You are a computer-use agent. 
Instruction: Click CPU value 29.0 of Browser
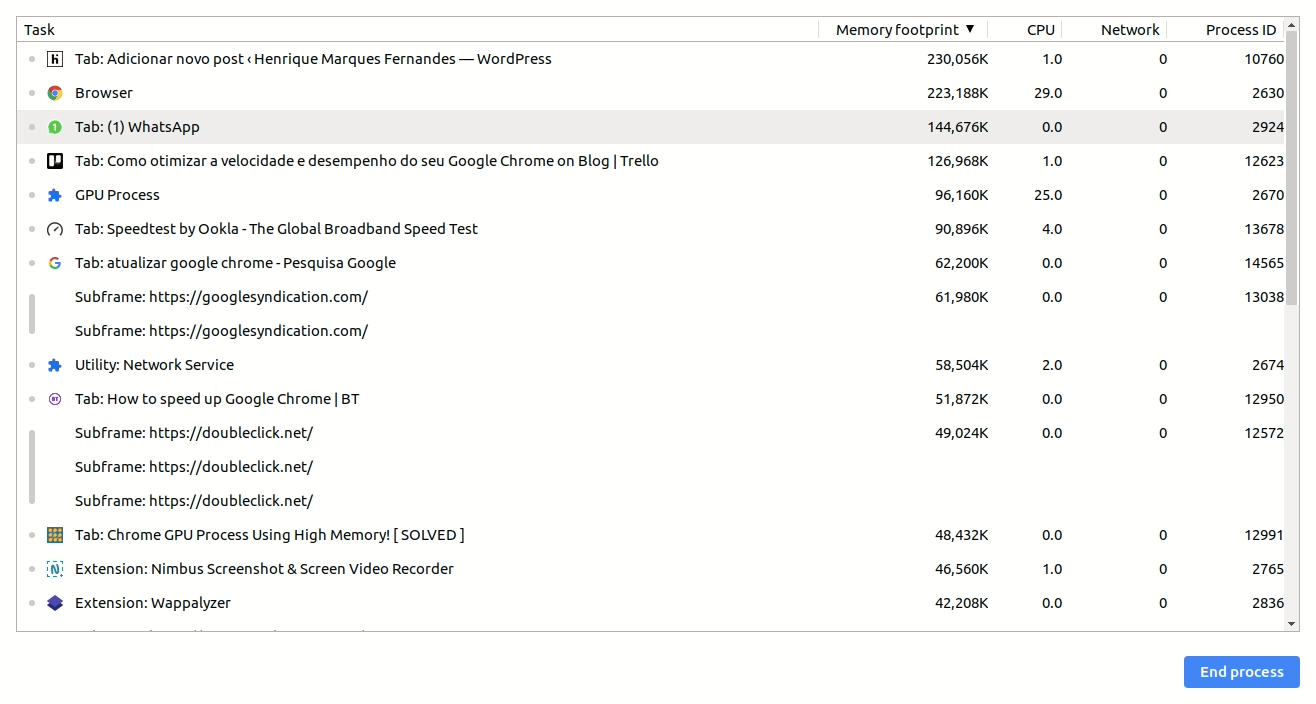(x=1048, y=93)
